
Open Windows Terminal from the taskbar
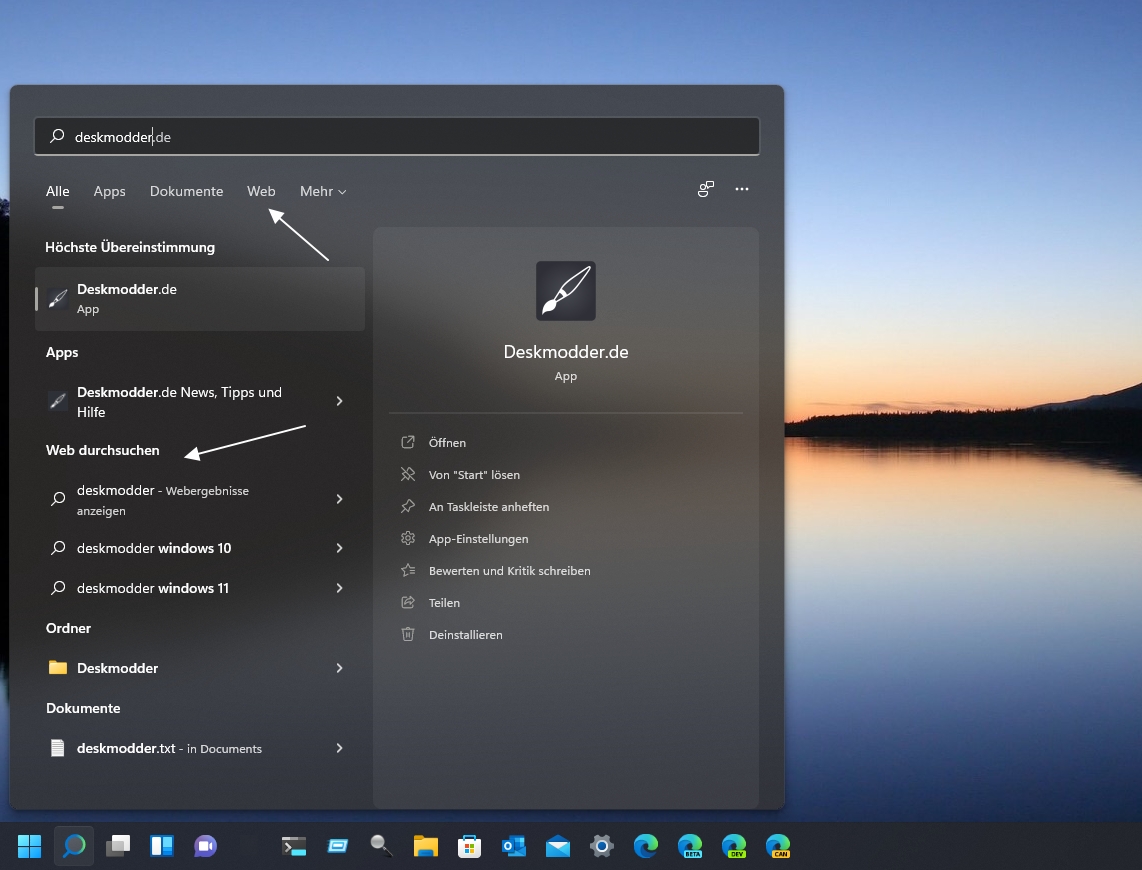[294, 846]
